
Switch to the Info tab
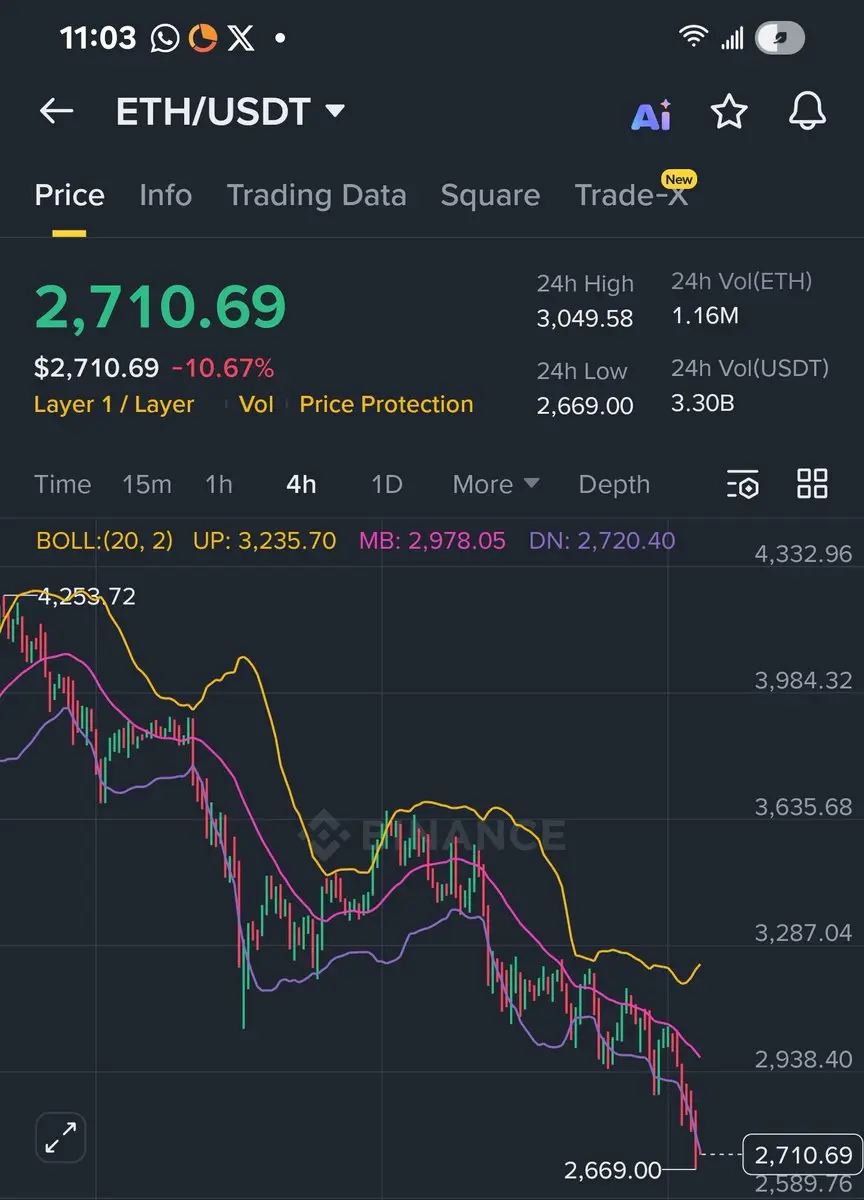165,195
